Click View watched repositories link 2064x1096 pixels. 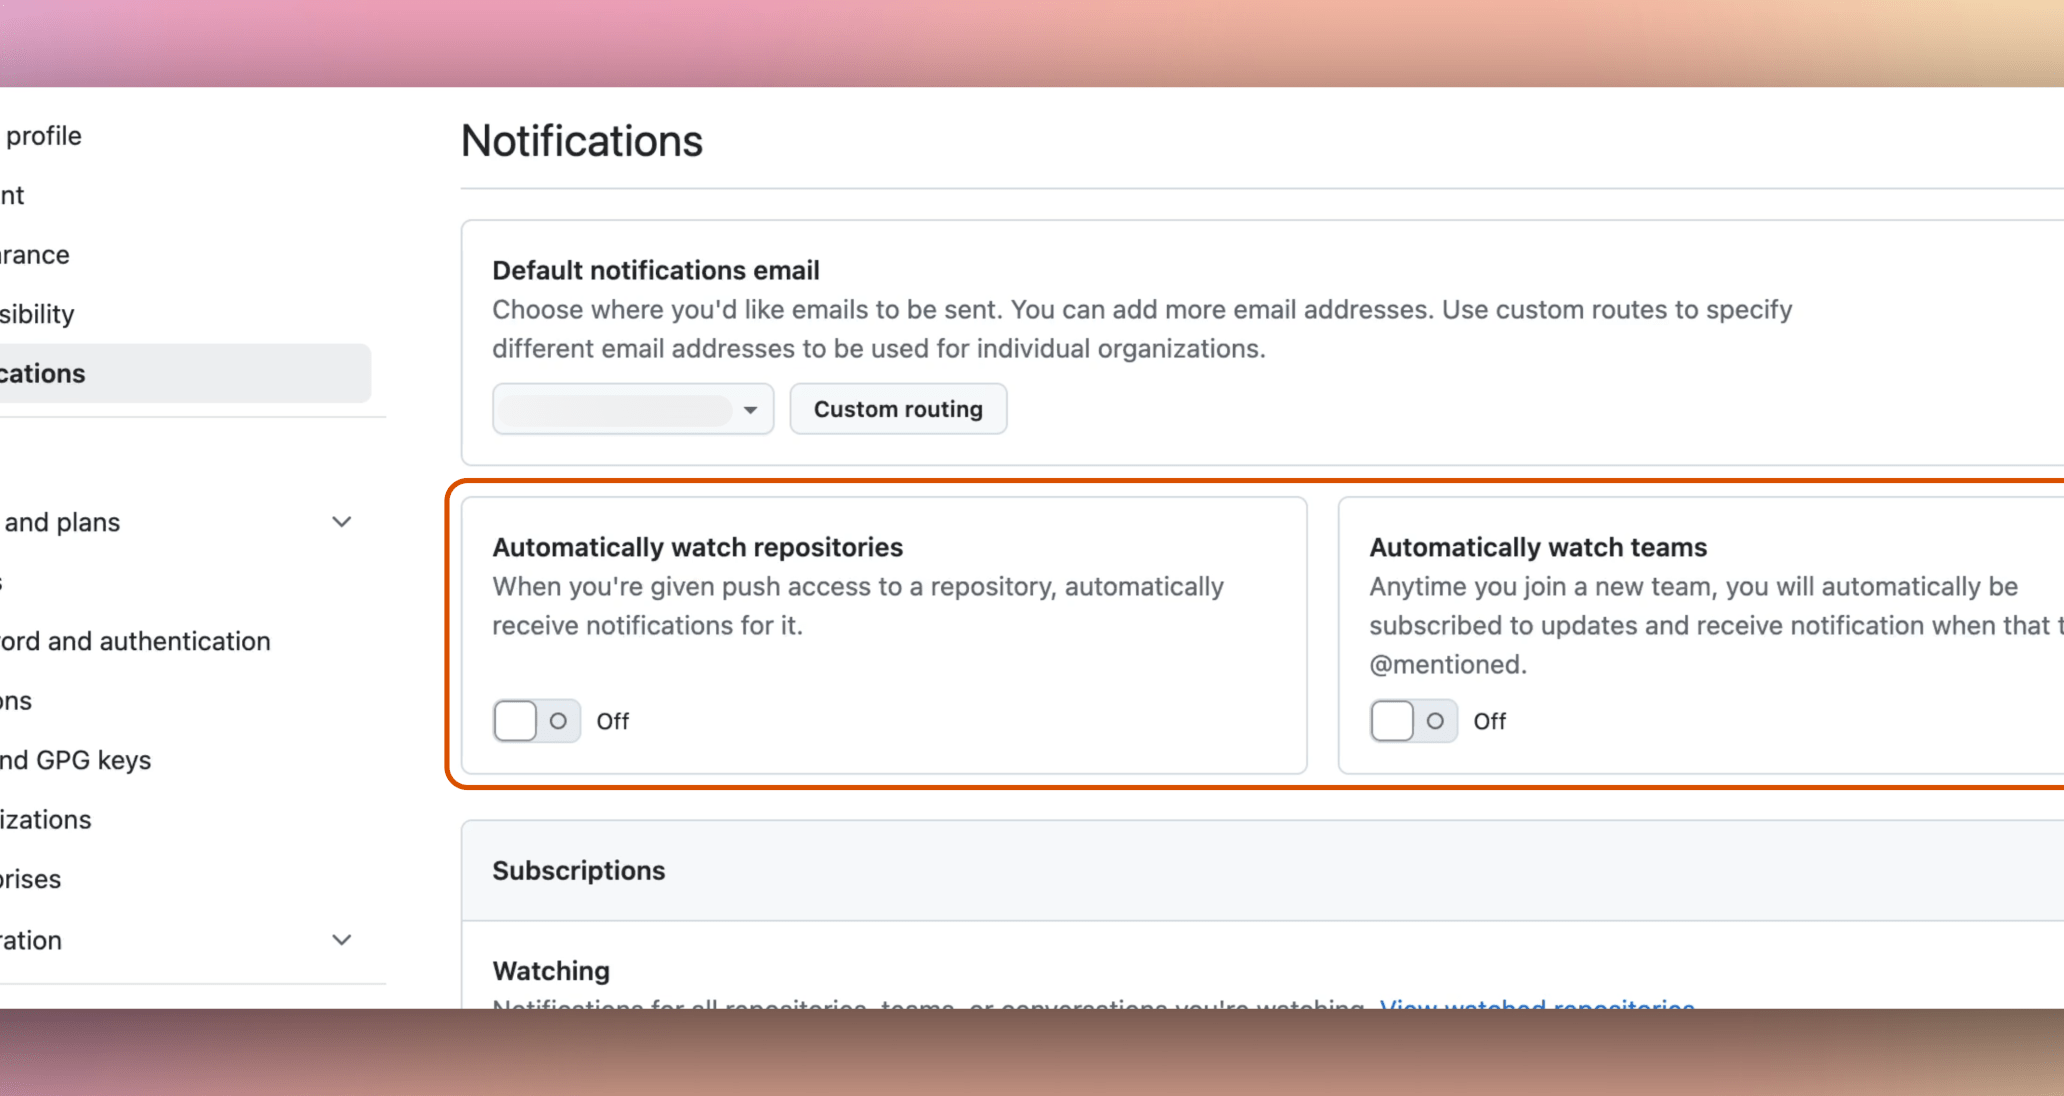[x=1537, y=1003]
